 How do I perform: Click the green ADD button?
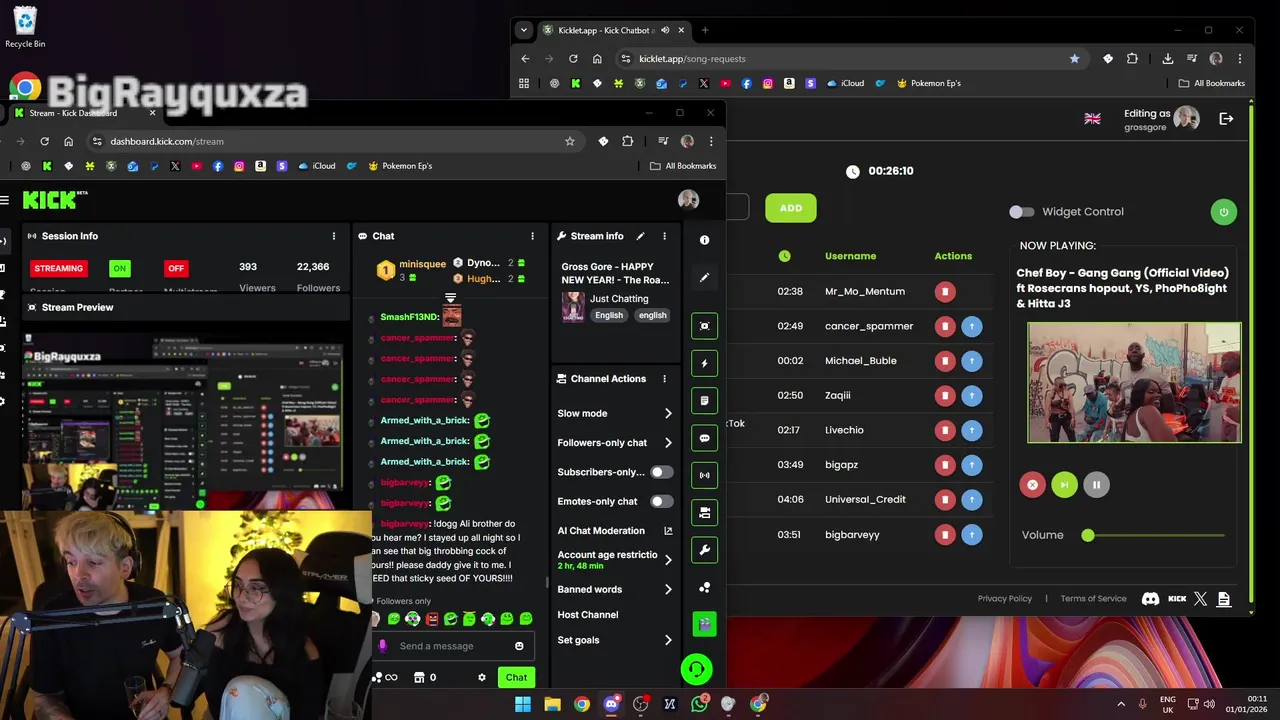[790, 208]
